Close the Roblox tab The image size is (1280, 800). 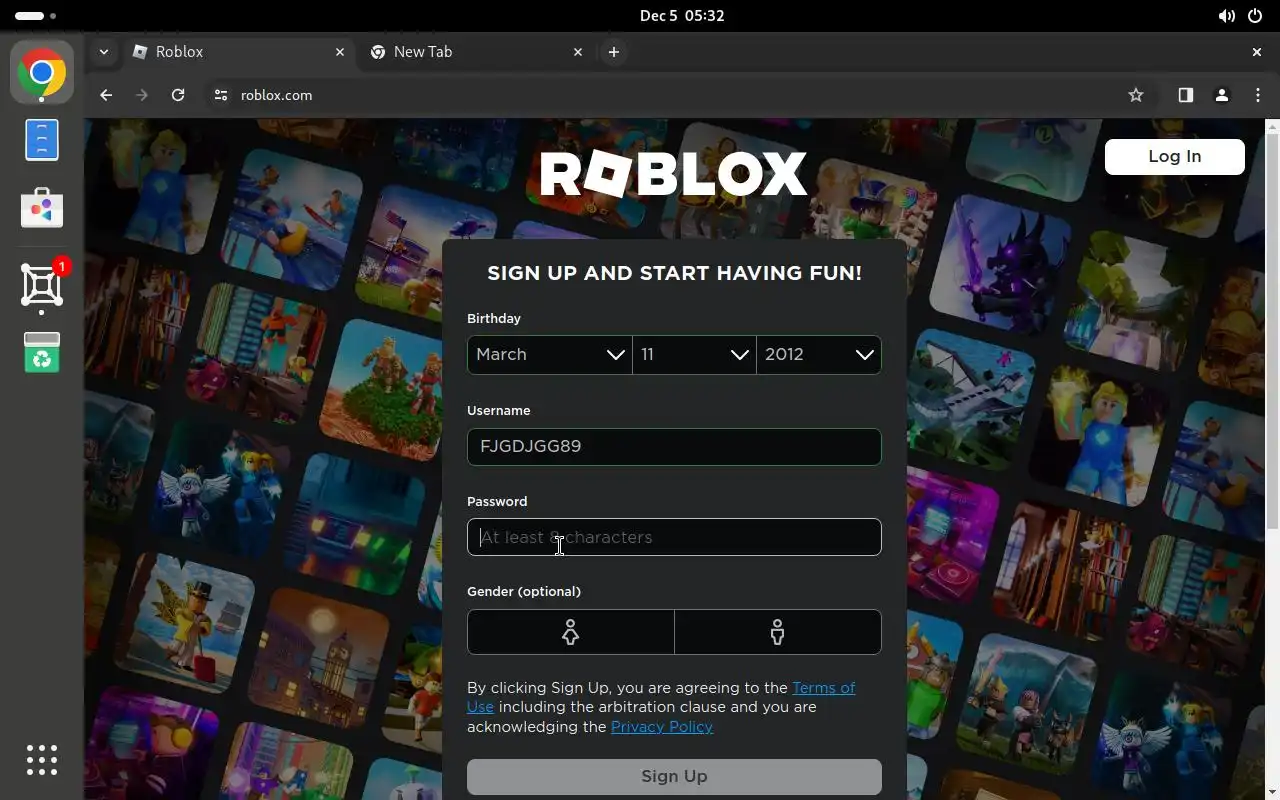[x=340, y=52]
